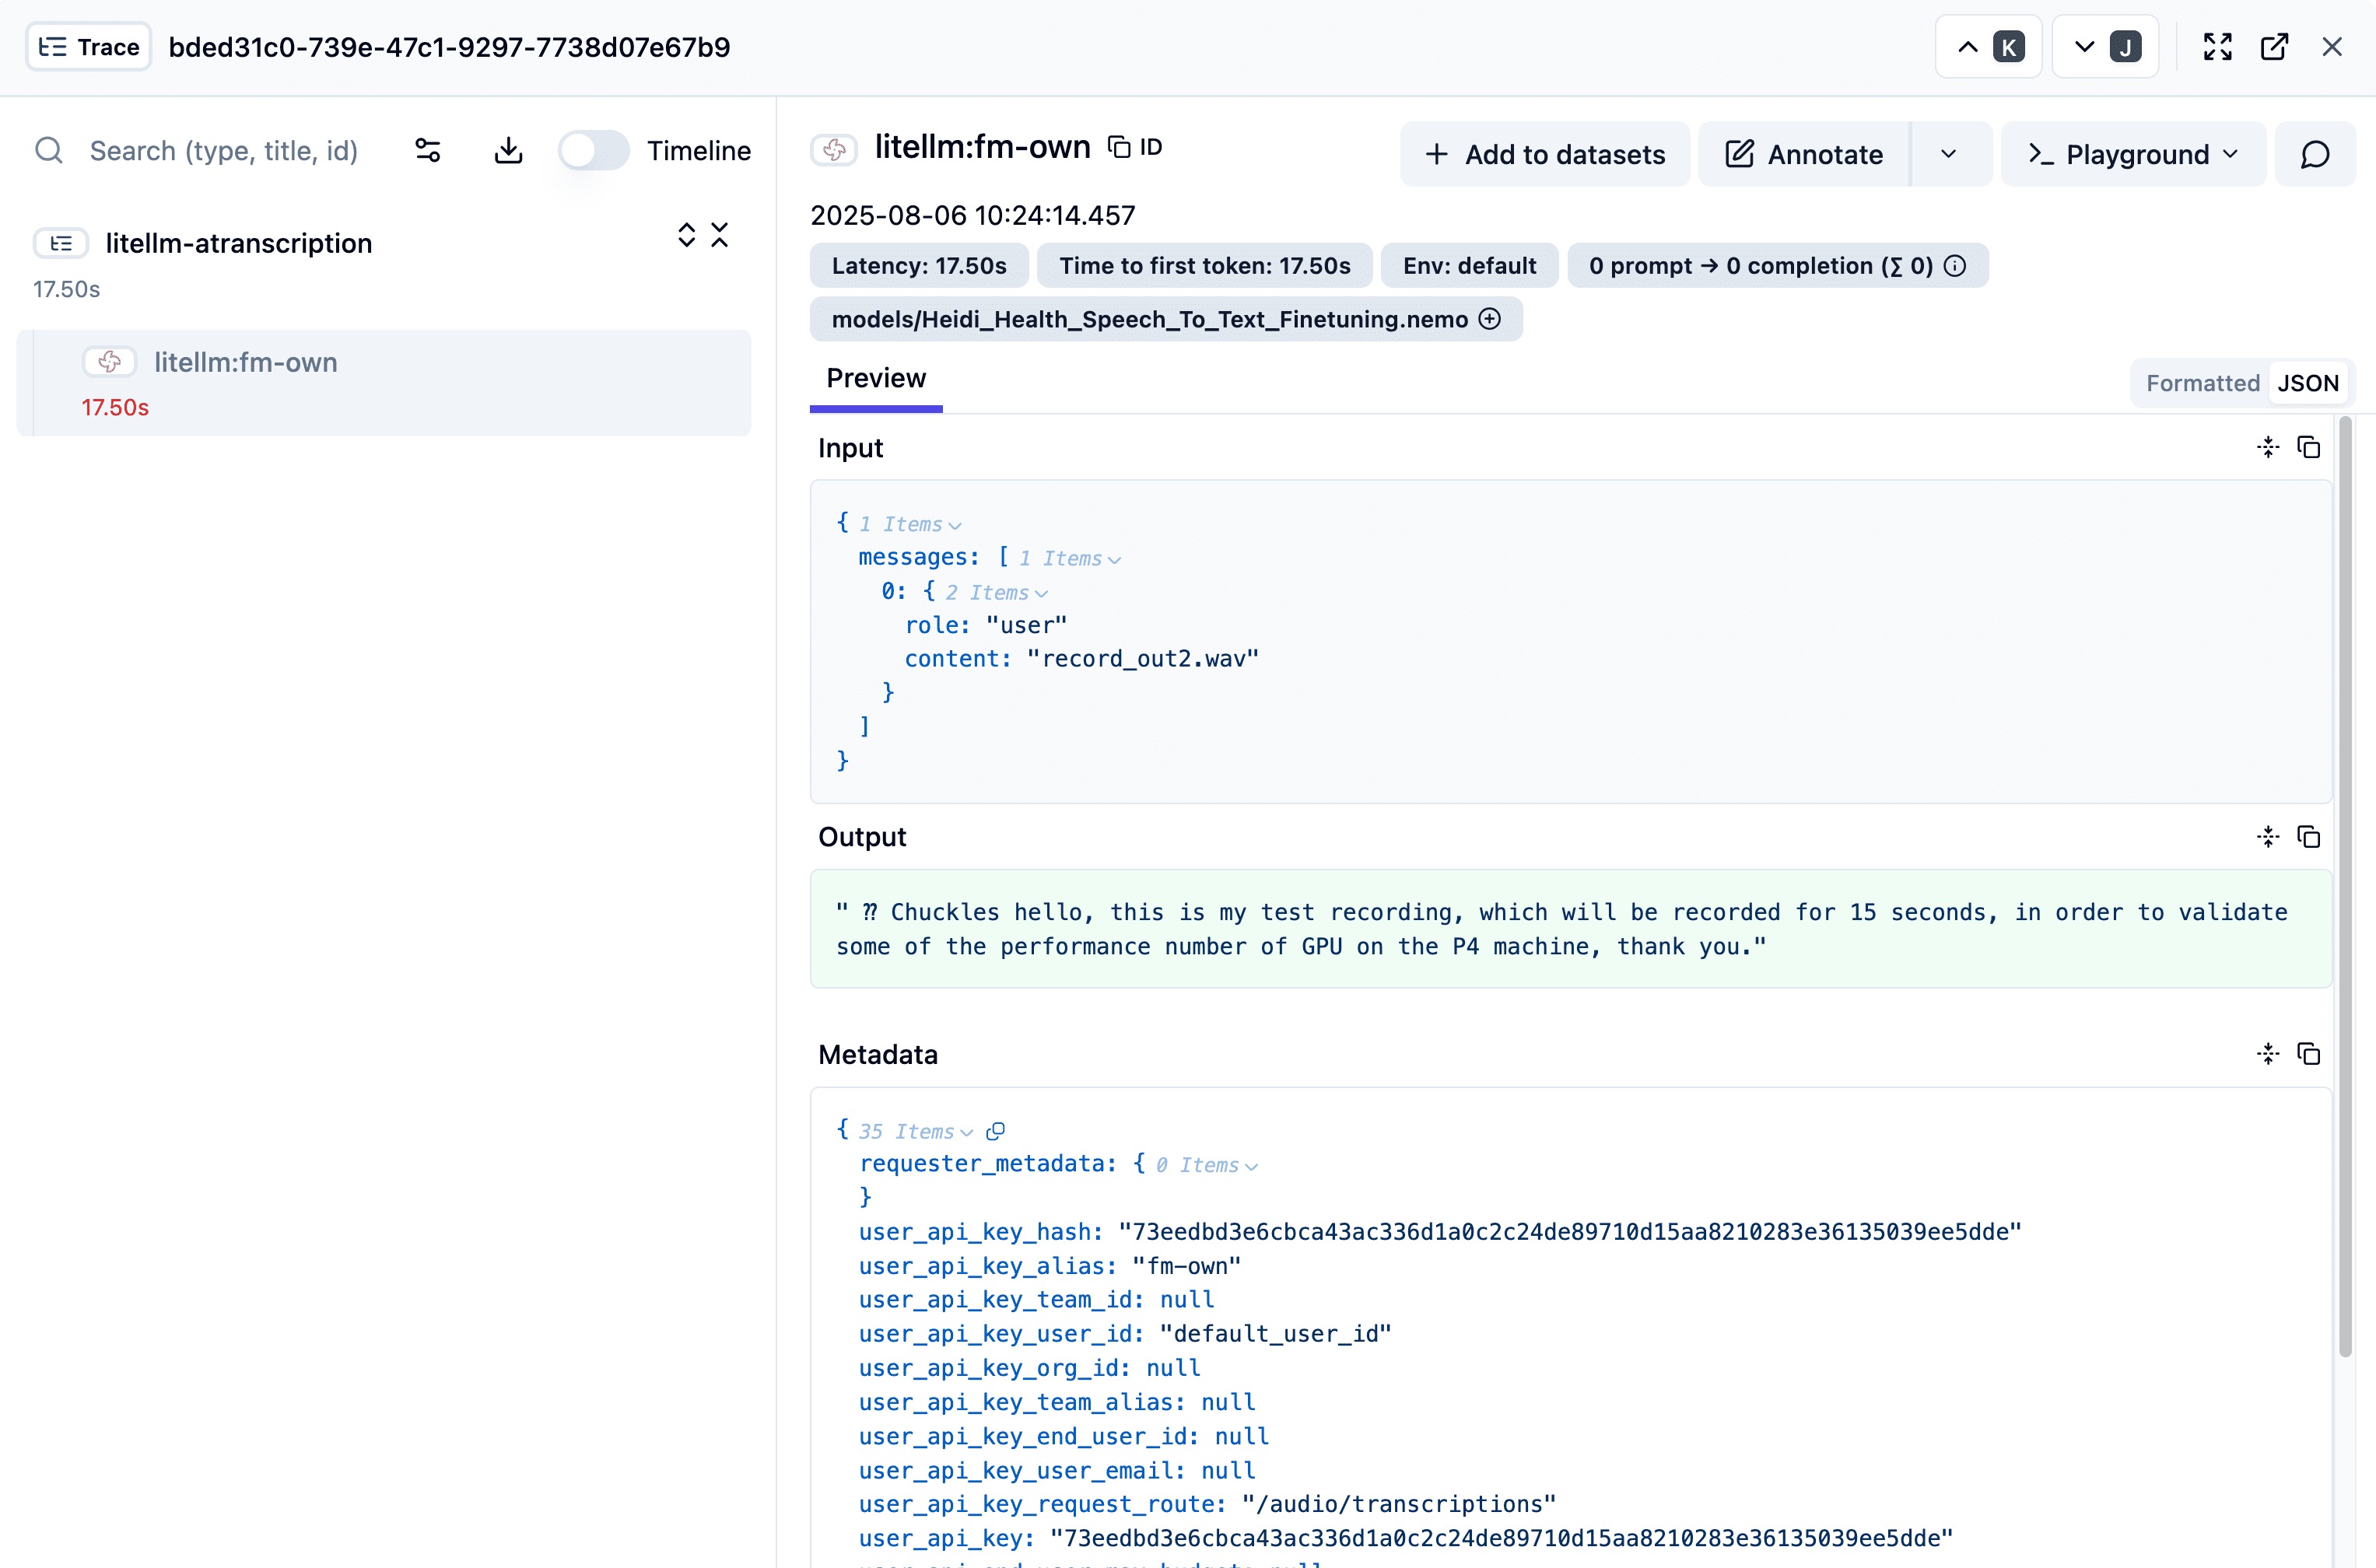Viewport: 2376px width, 1568px height.
Task: Copy the Output section content
Action: click(x=2308, y=836)
